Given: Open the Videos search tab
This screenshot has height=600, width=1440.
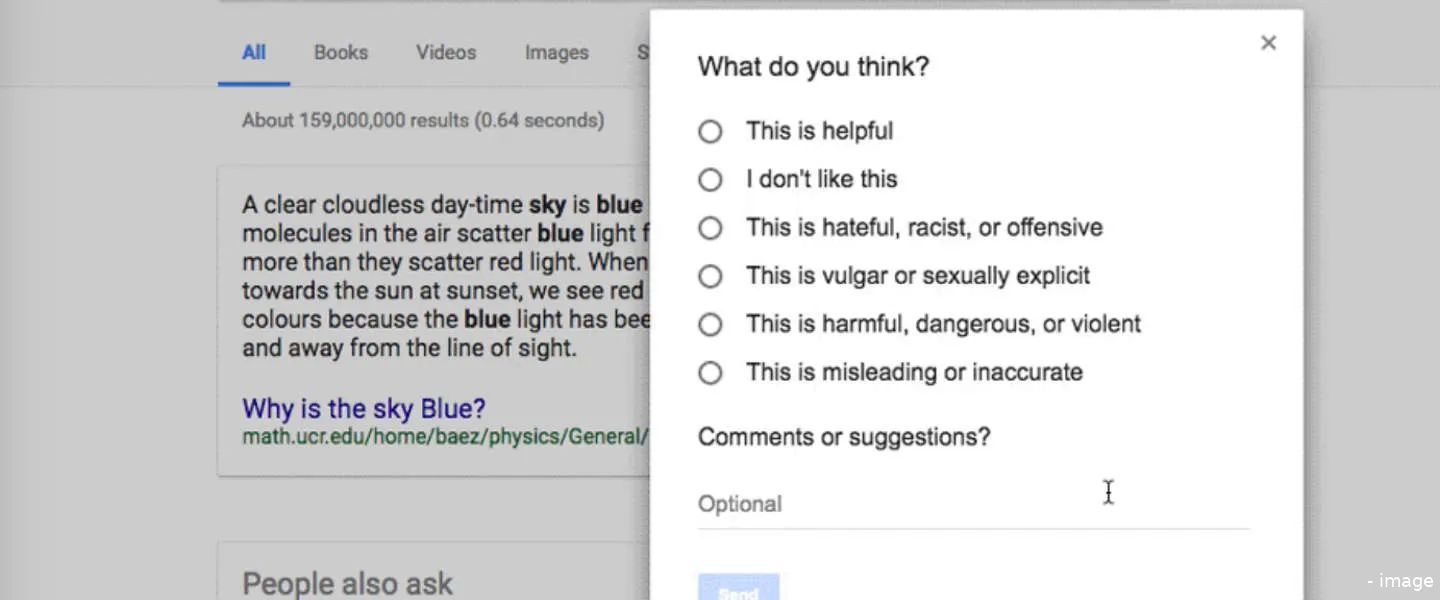Looking at the screenshot, I should pyautogui.click(x=445, y=52).
